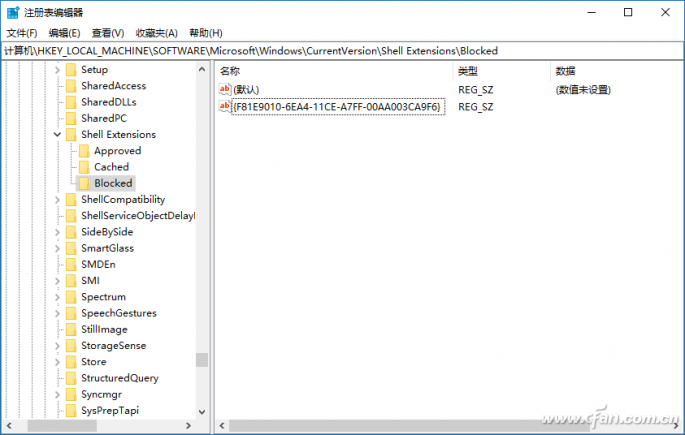Select the Blocked key label in the tree
This screenshot has width=685, height=435.
pos(113,183)
